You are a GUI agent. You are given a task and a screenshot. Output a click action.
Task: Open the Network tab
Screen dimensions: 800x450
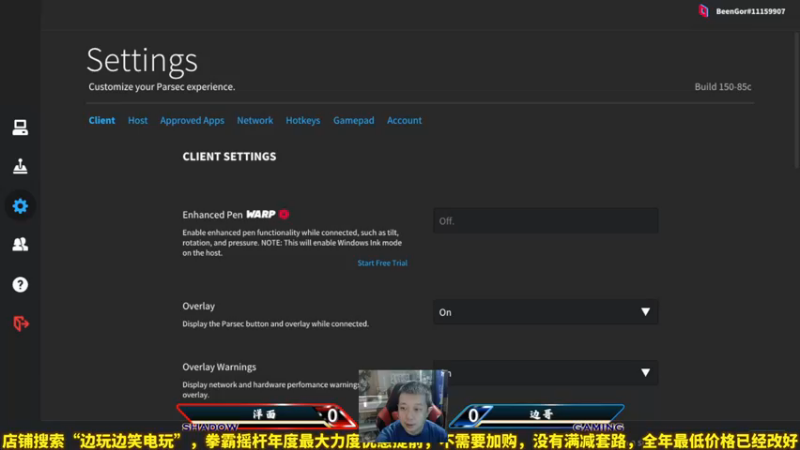pyautogui.click(x=255, y=120)
